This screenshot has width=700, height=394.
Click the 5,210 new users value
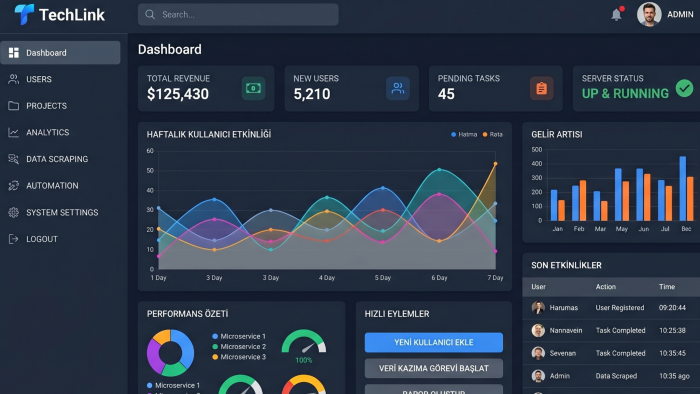[x=312, y=94]
